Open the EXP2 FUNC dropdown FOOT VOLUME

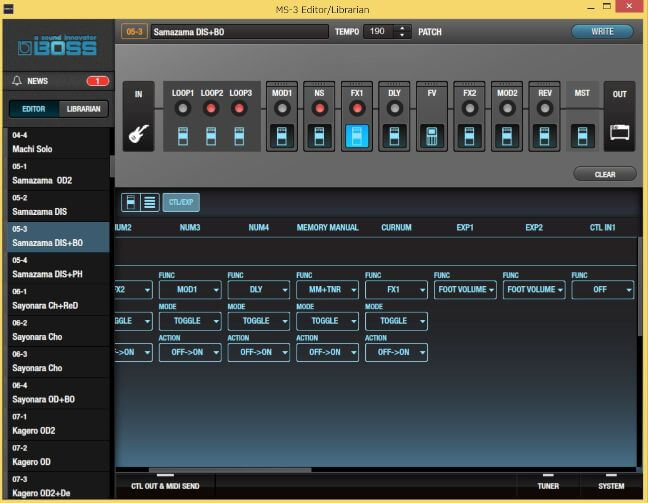point(534,290)
